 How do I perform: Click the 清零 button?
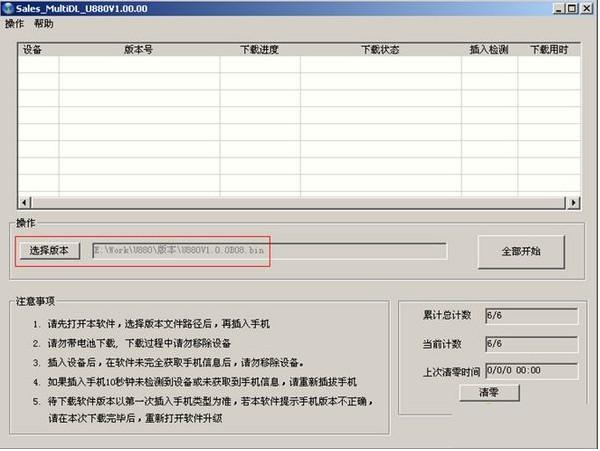pyautogui.click(x=489, y=392)
